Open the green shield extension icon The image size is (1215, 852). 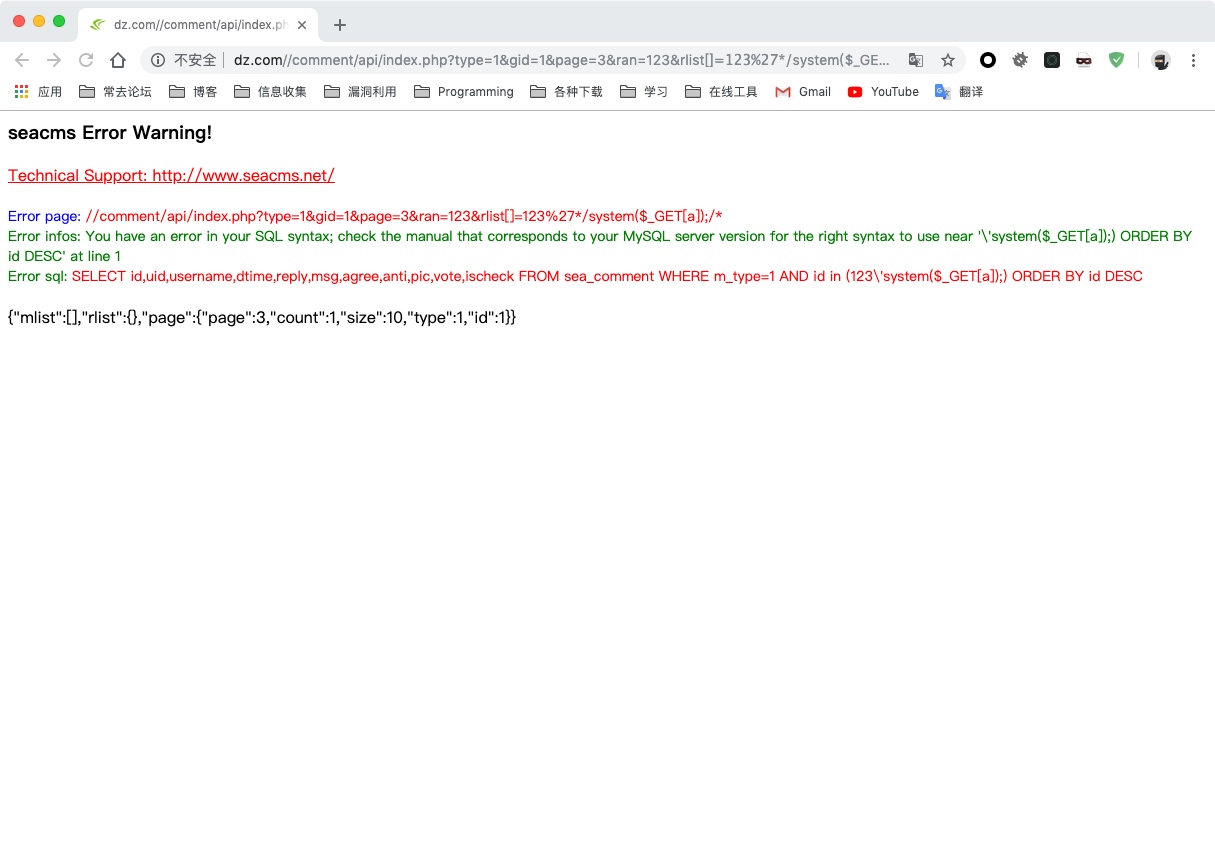[1116, 60]
